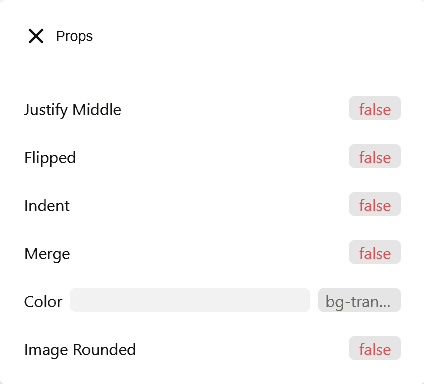Toggle the Justify Middle false value
Screen dimensions: 424x384
375,108
